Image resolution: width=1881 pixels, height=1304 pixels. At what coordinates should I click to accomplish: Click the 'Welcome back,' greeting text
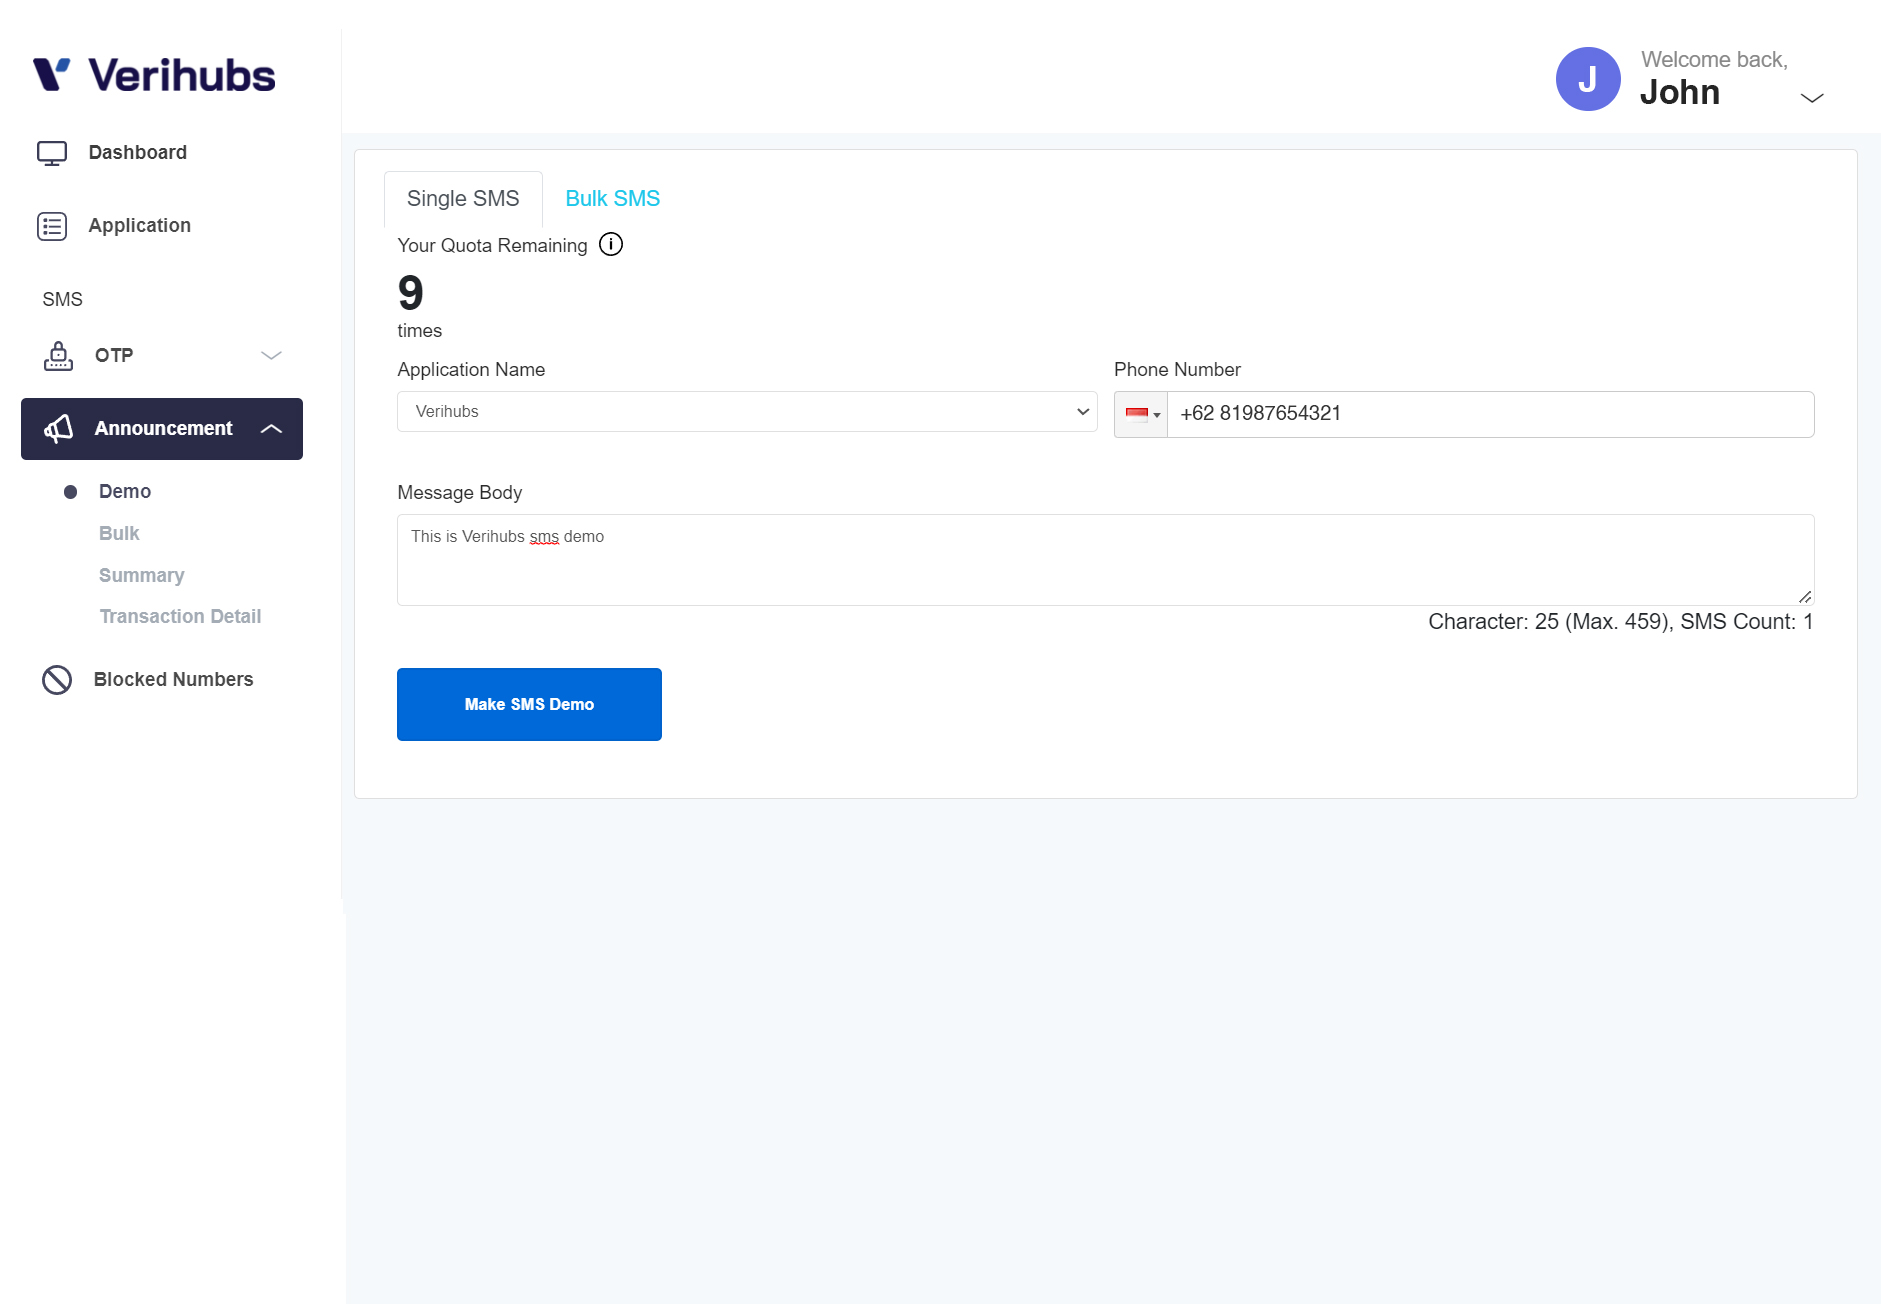[1714, 60]
